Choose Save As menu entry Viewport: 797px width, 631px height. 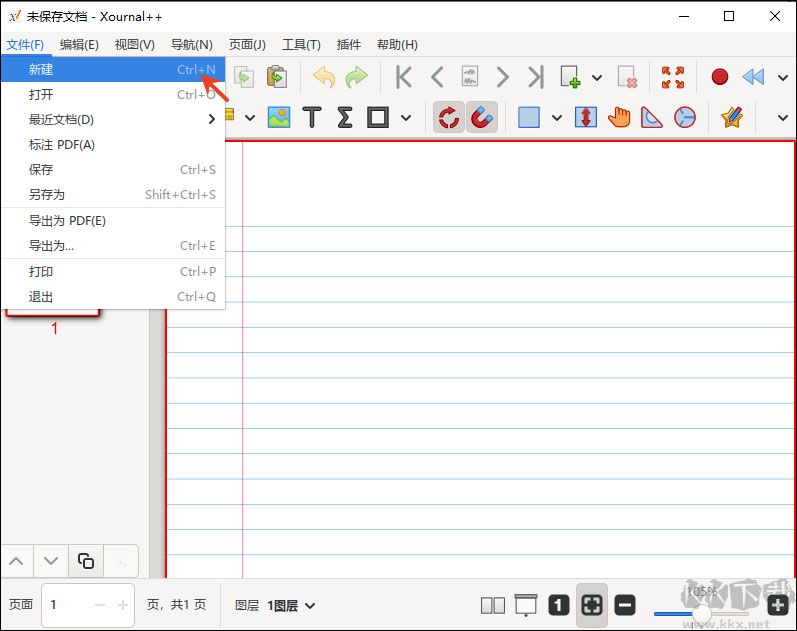113,195
